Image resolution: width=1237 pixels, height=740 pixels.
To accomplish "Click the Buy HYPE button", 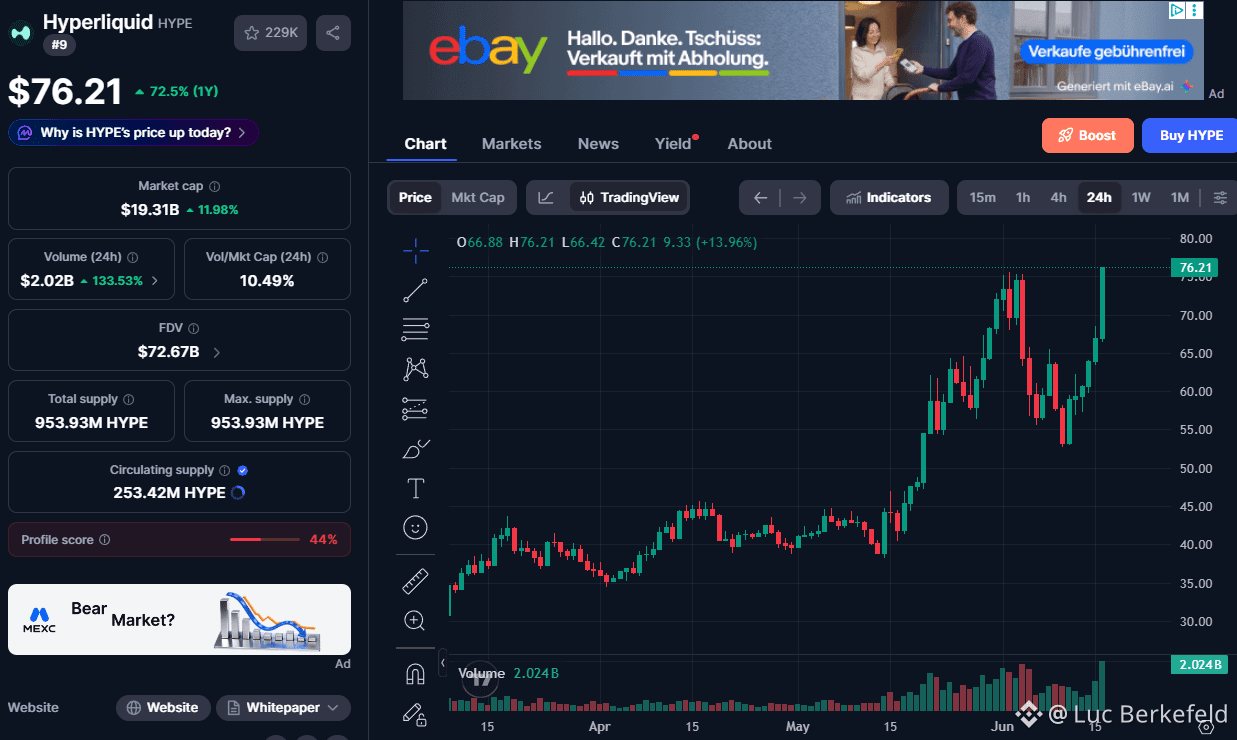I will [1189, 135].
